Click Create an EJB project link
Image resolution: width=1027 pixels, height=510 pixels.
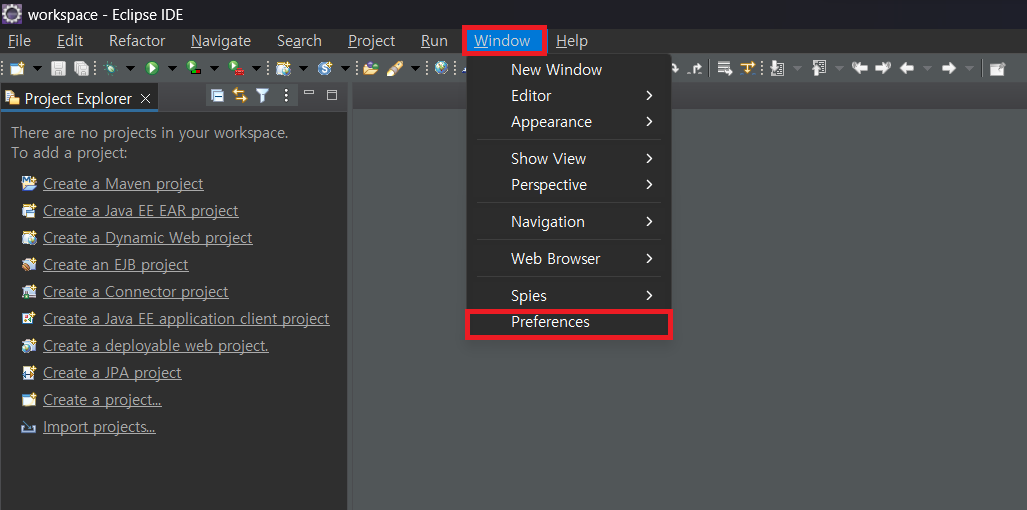click(115, 264)
